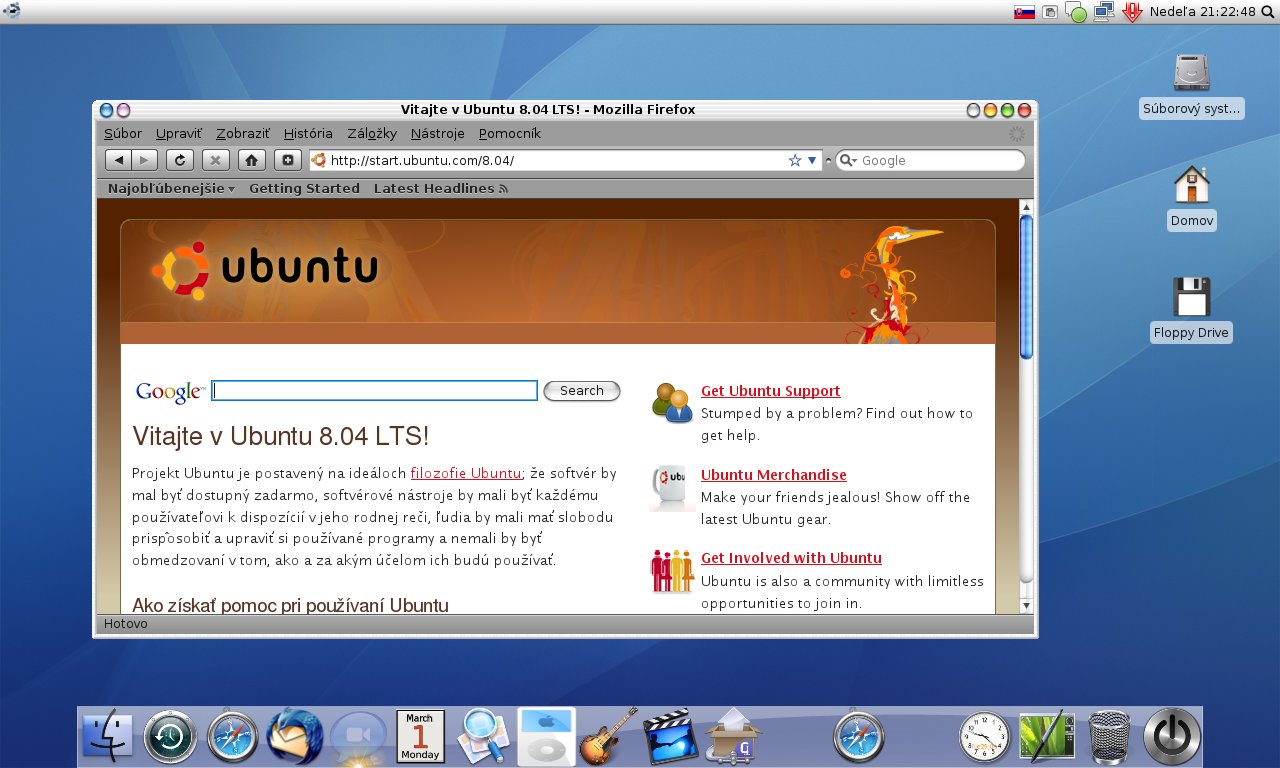Image resolution: width=1280 pixels, height=768 pixels.
Task: Click the power button dock icon
Action: click(x=1172, y=737)
